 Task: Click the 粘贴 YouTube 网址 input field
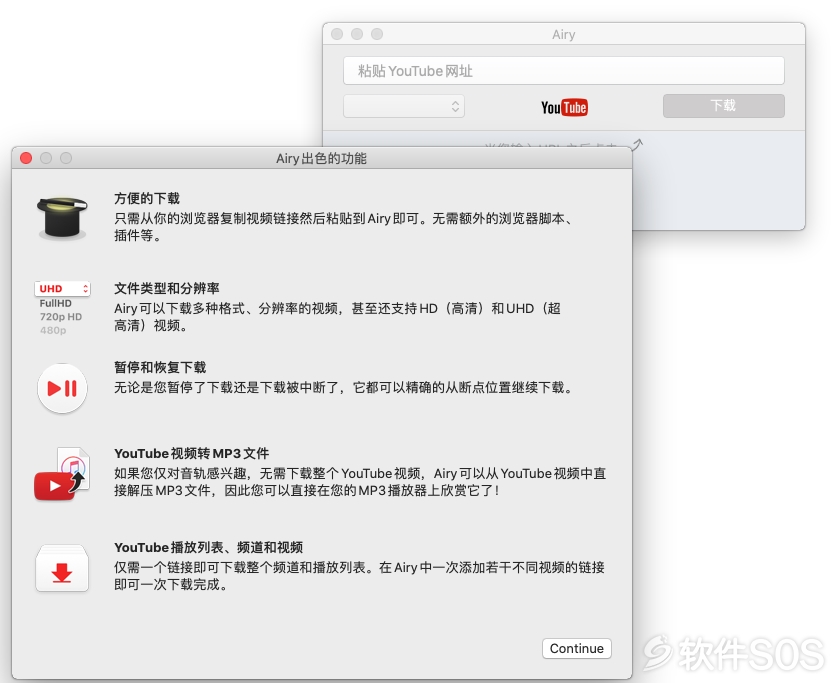coord(564,71)
